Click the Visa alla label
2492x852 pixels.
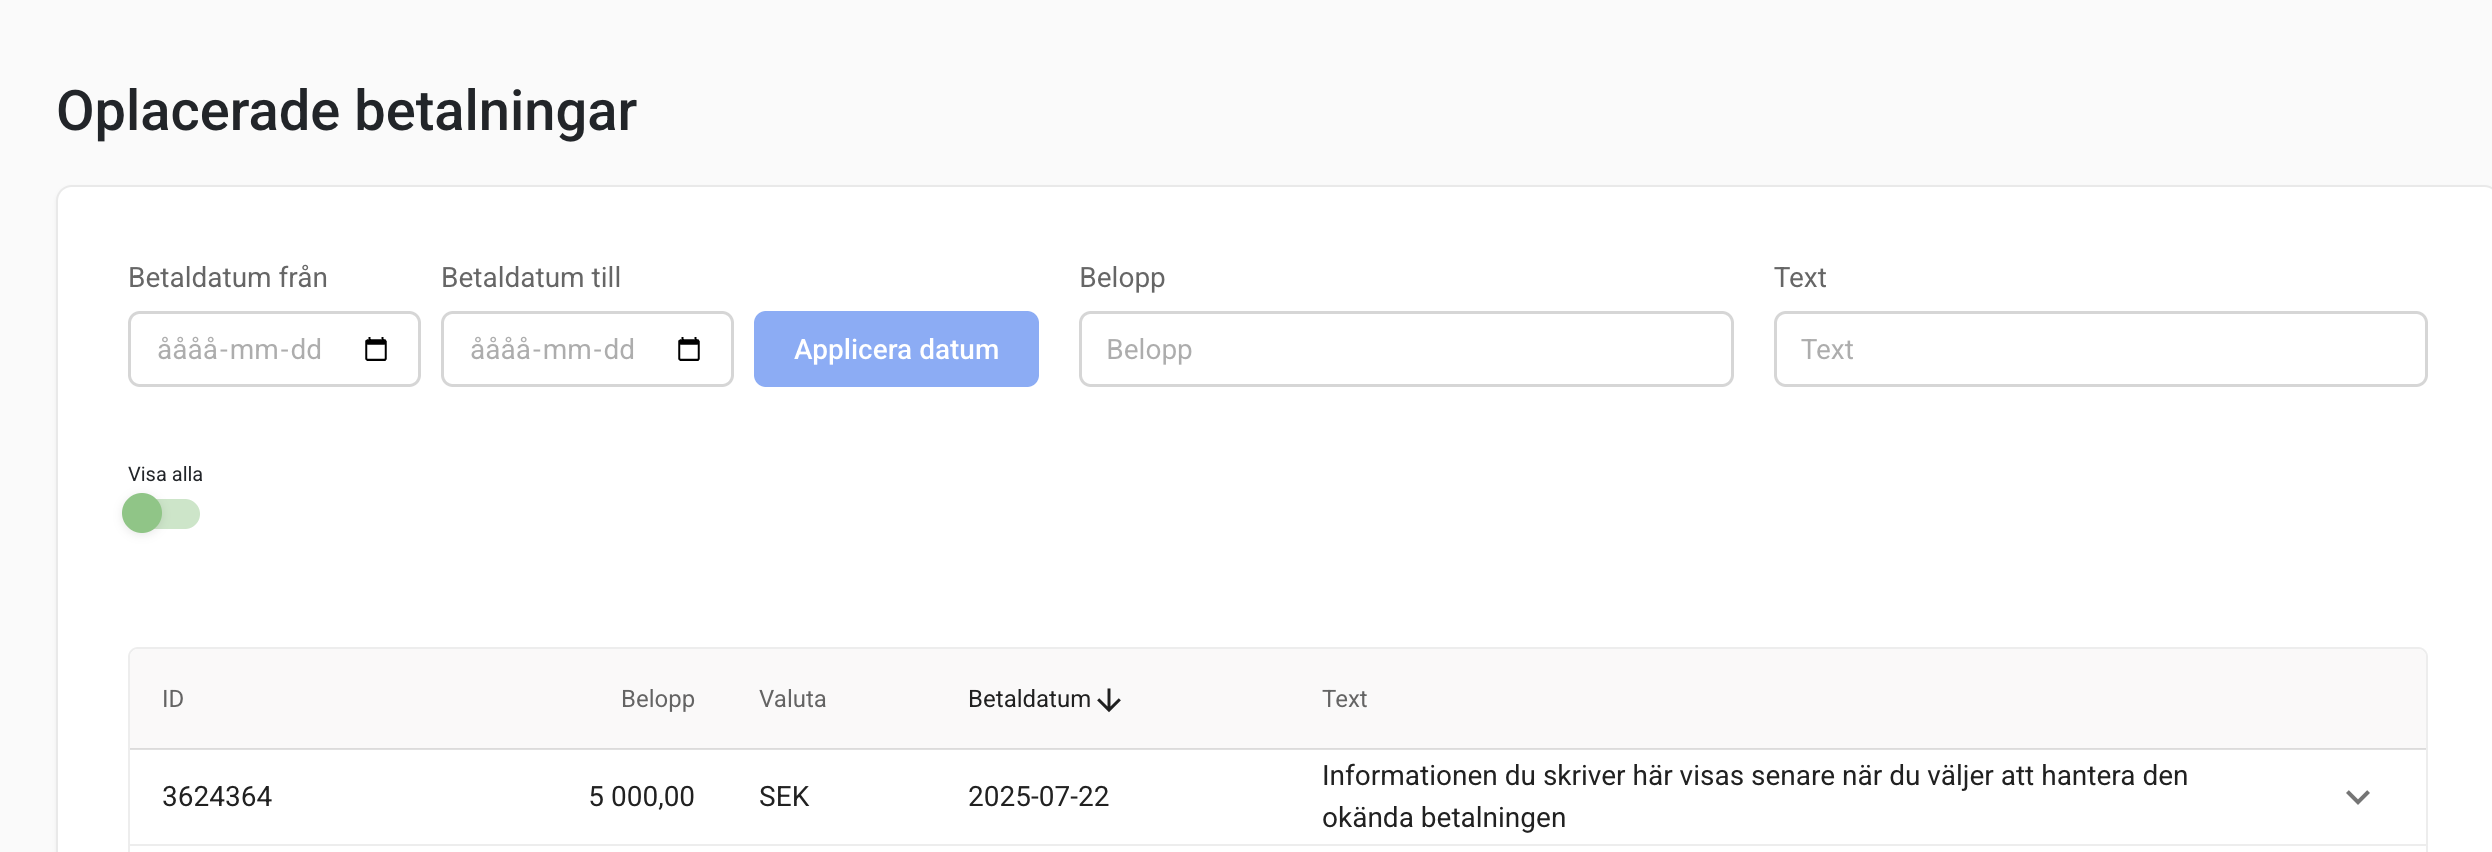point(165,474)
